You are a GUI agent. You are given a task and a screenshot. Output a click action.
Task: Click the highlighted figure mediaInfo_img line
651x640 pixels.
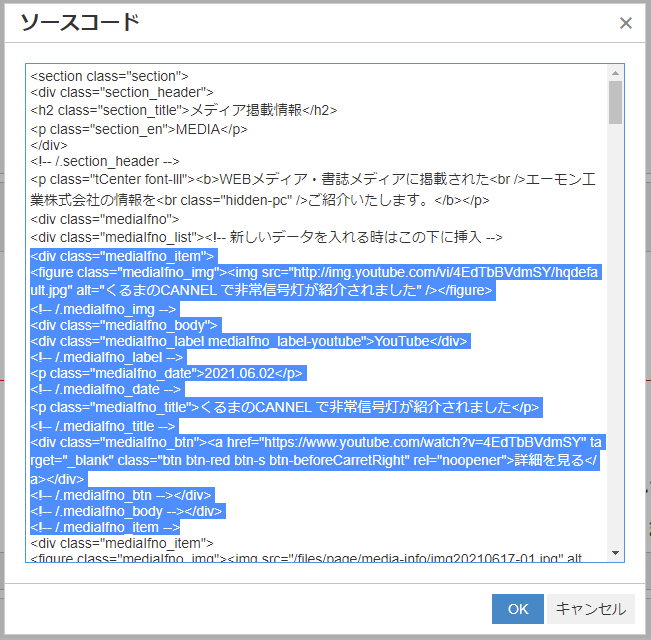tap(300, 272)
